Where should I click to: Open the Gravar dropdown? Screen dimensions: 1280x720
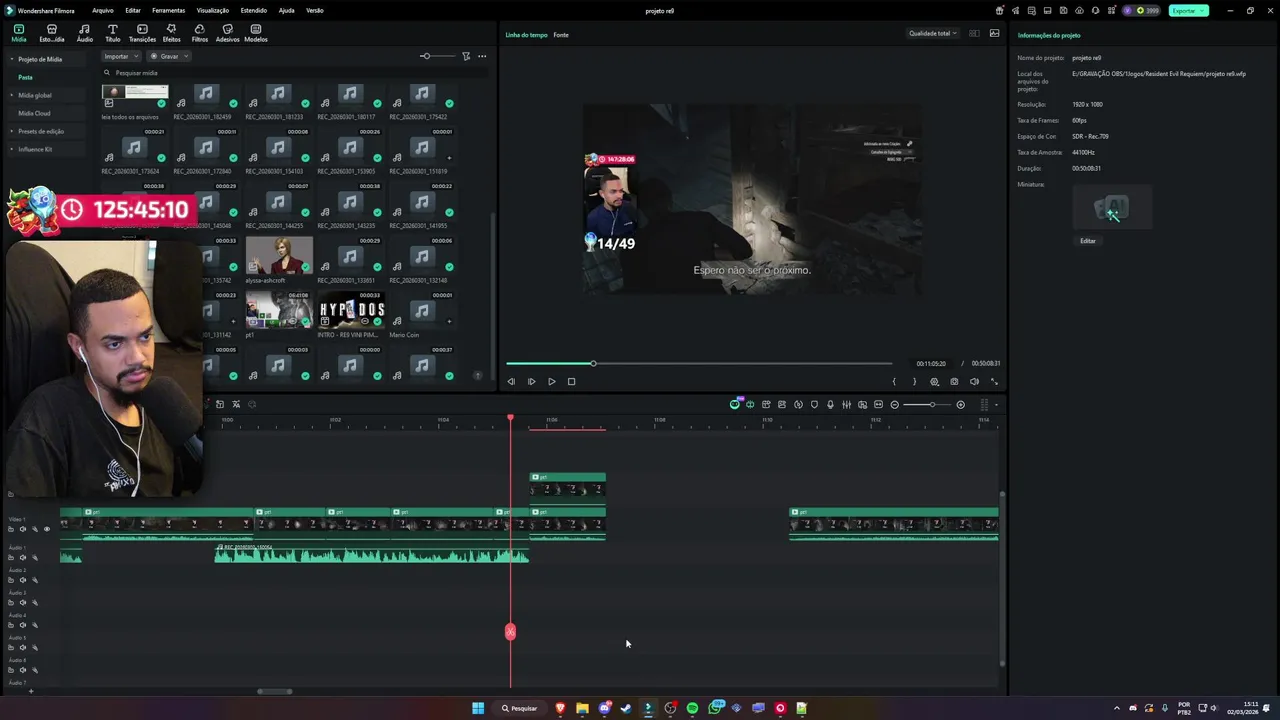169,56
